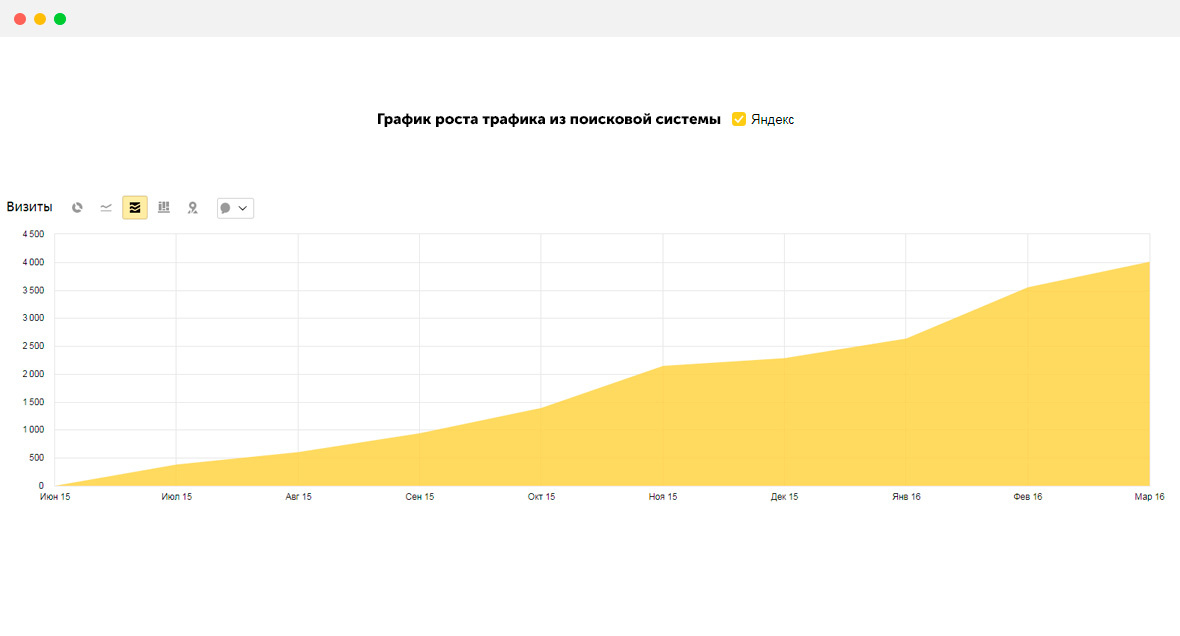The width and height of the screenshot is (1180, 636).
Task: Click the Фев 16 axis label
Action: click(x=1028, y=497)
